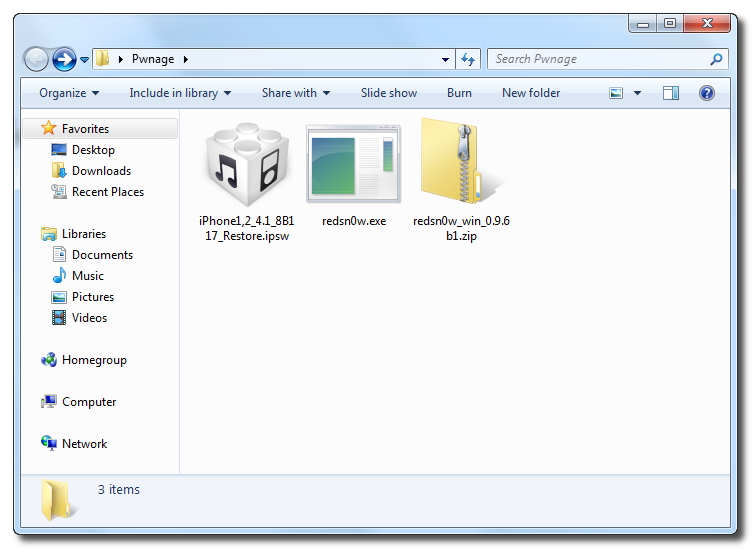Screen dimensions: 752x549
Task: Maximize the Explorer window
Action: tap(670, 23)
